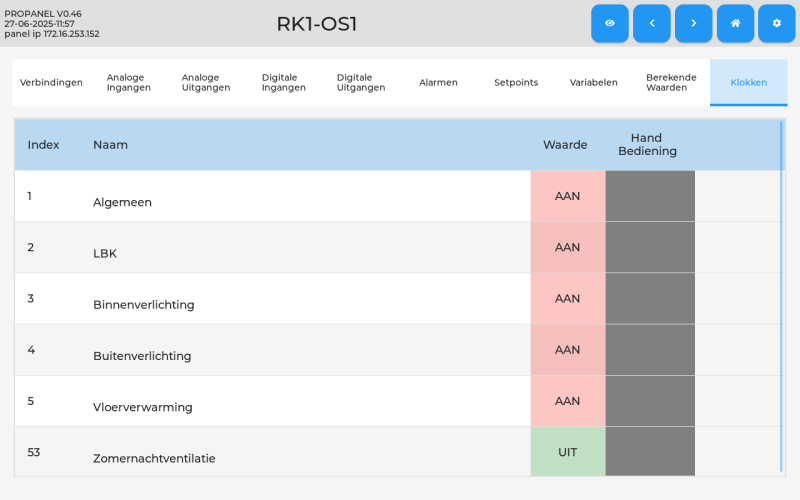
Task: Click the AAN value for Vloerverwarming
Action: point(568,401)
